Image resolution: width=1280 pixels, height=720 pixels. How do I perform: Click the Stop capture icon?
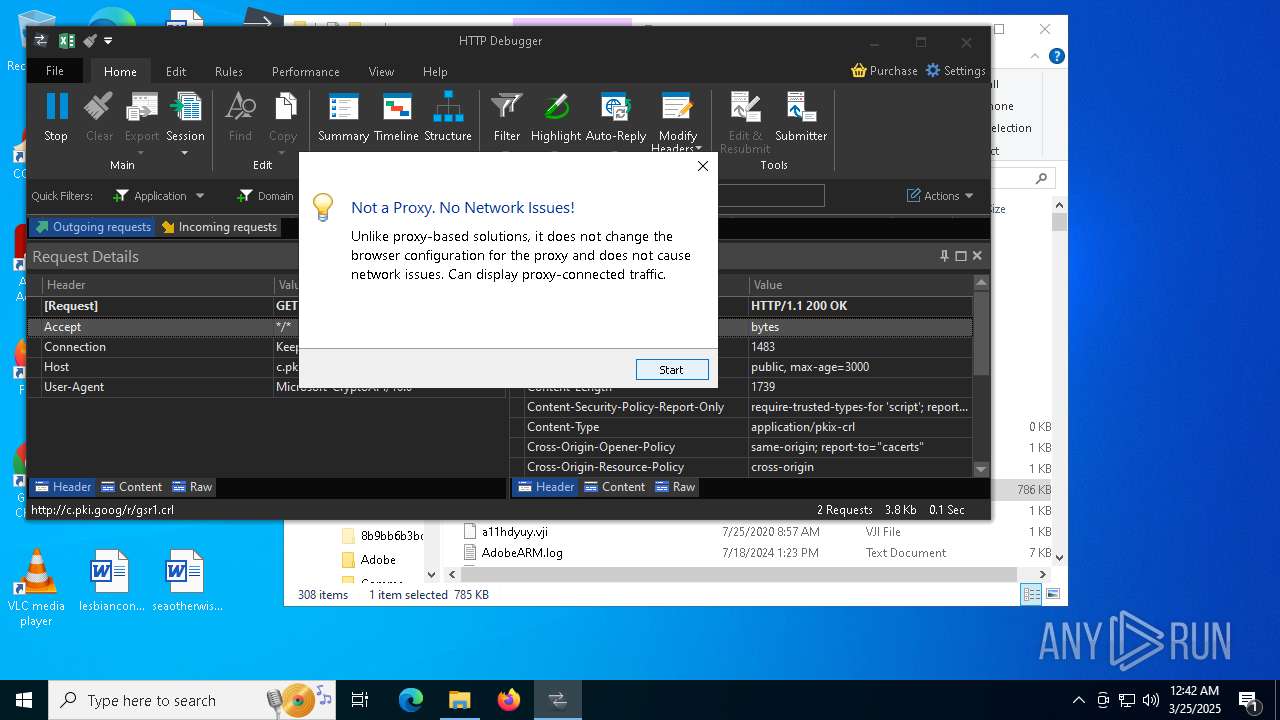[56, 117]
